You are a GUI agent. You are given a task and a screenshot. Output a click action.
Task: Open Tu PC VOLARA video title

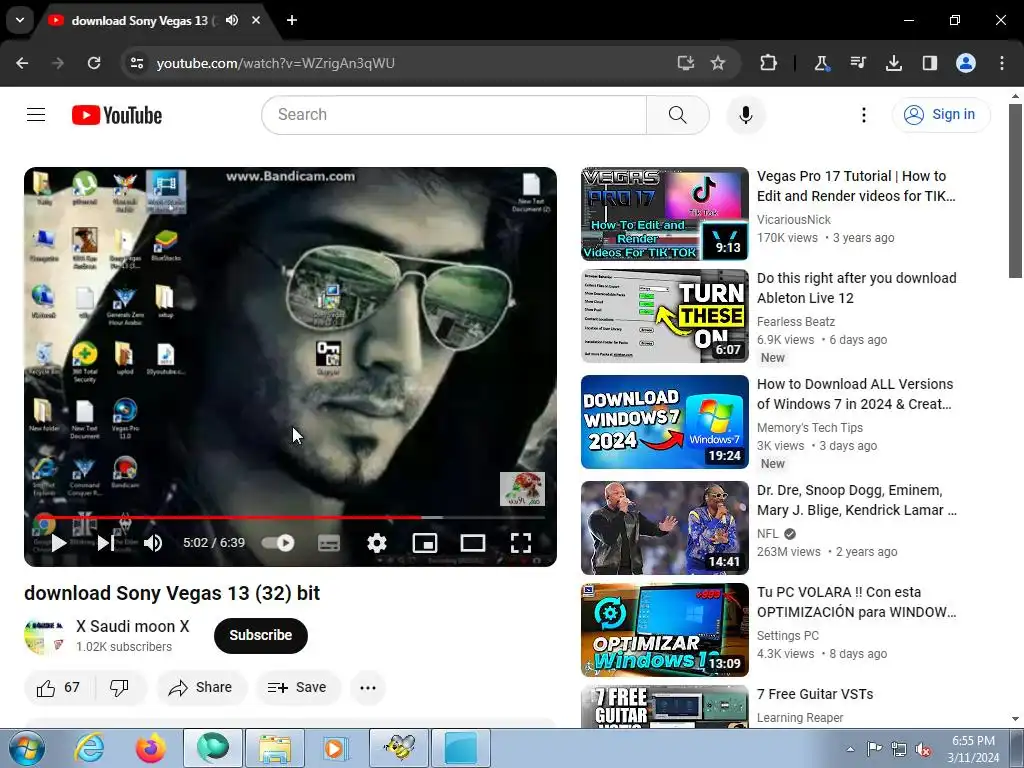(x=856, y=602)
